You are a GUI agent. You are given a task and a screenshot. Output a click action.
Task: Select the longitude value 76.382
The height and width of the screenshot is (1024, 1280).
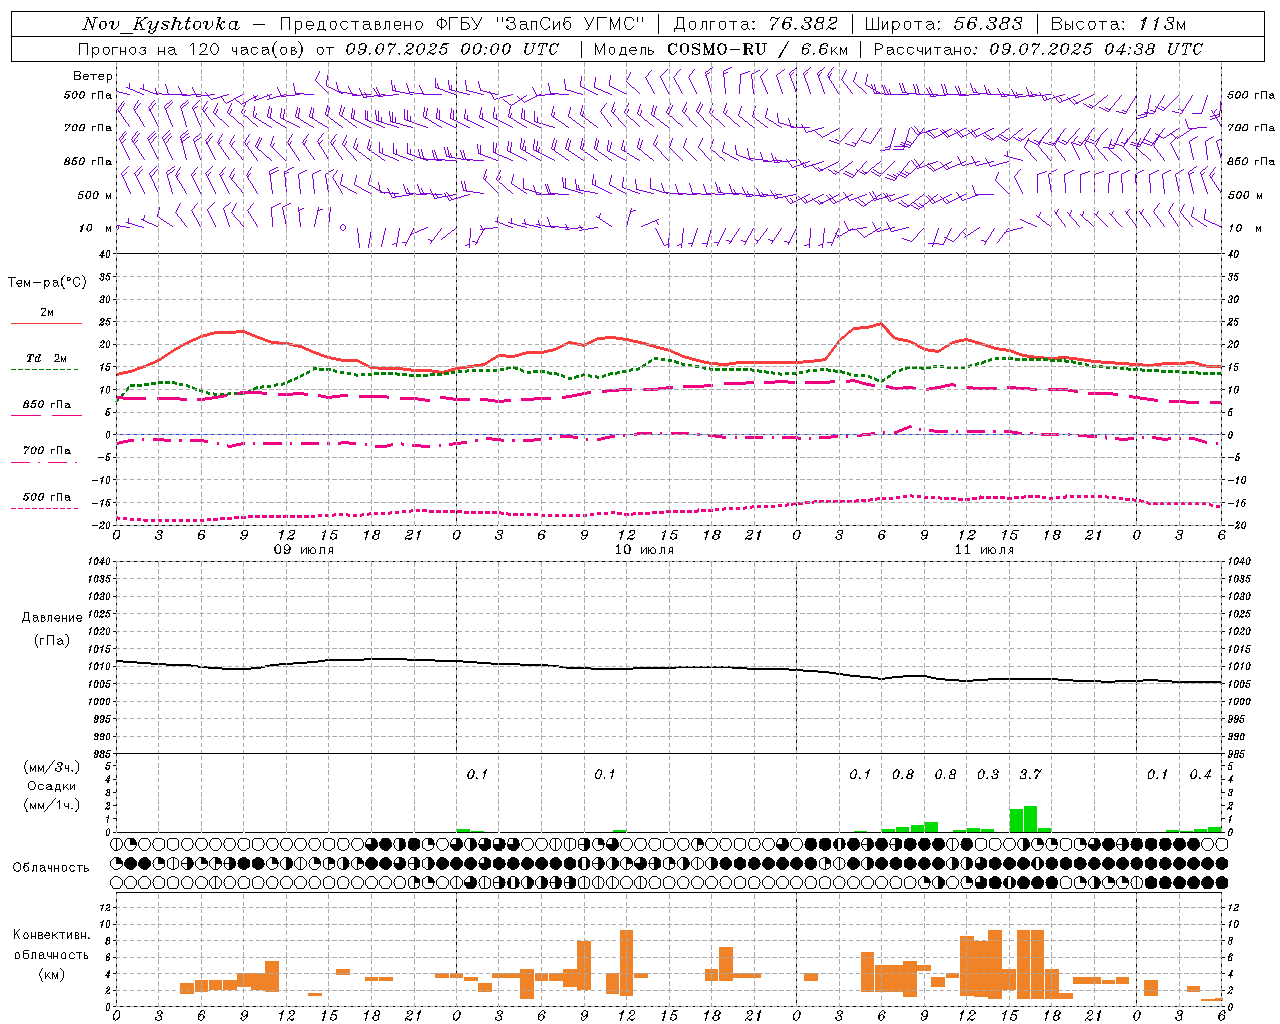click(x=803, y=24)
